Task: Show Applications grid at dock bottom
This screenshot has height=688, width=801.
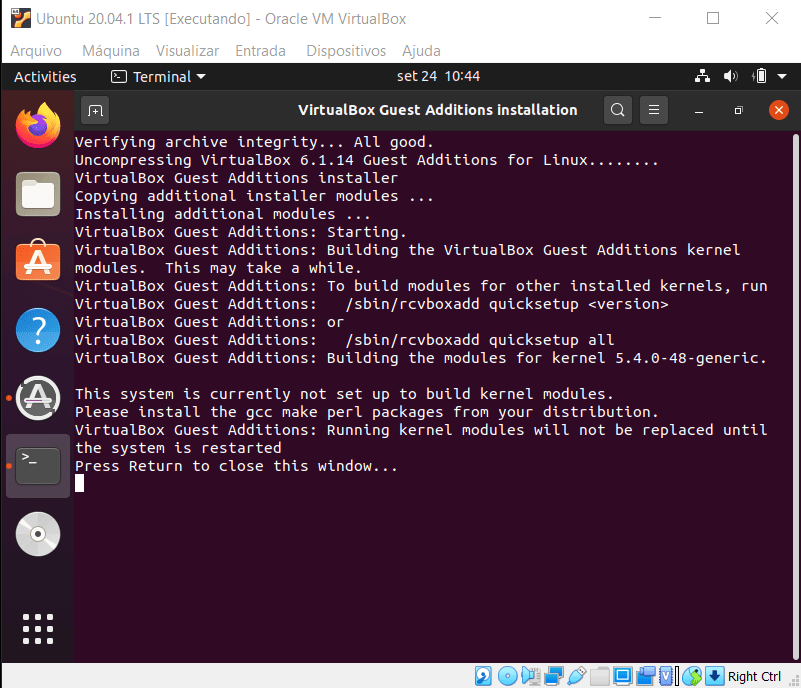Action: click(38, 628)
